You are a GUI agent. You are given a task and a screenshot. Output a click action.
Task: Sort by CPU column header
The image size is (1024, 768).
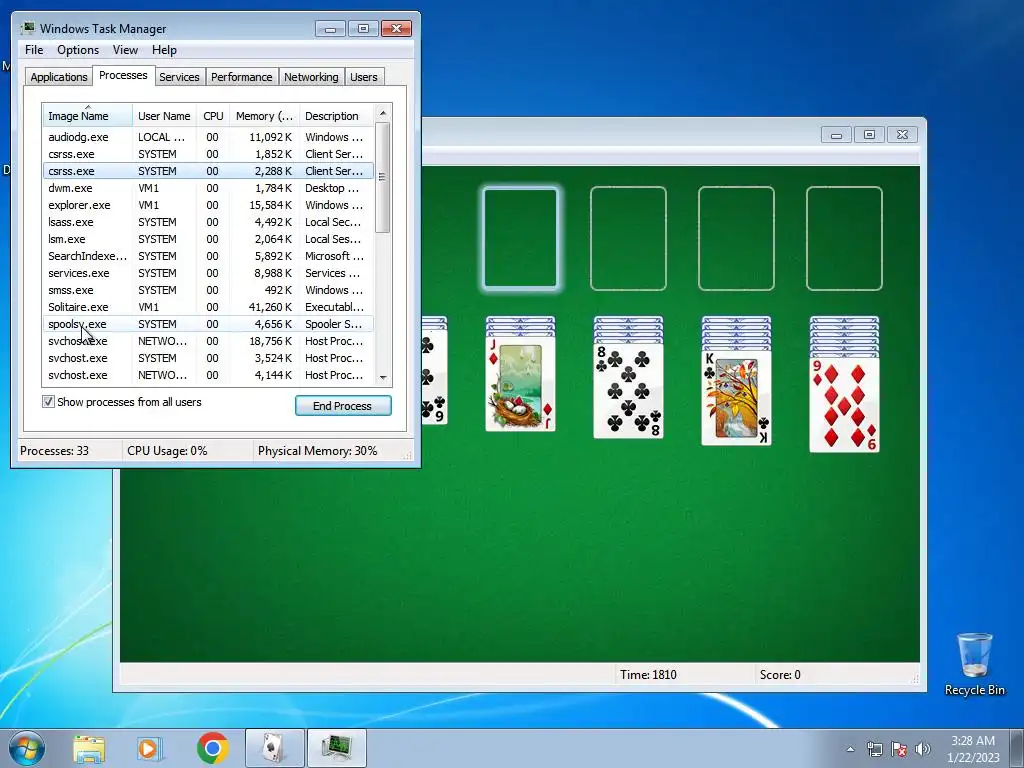coord(213,116)
